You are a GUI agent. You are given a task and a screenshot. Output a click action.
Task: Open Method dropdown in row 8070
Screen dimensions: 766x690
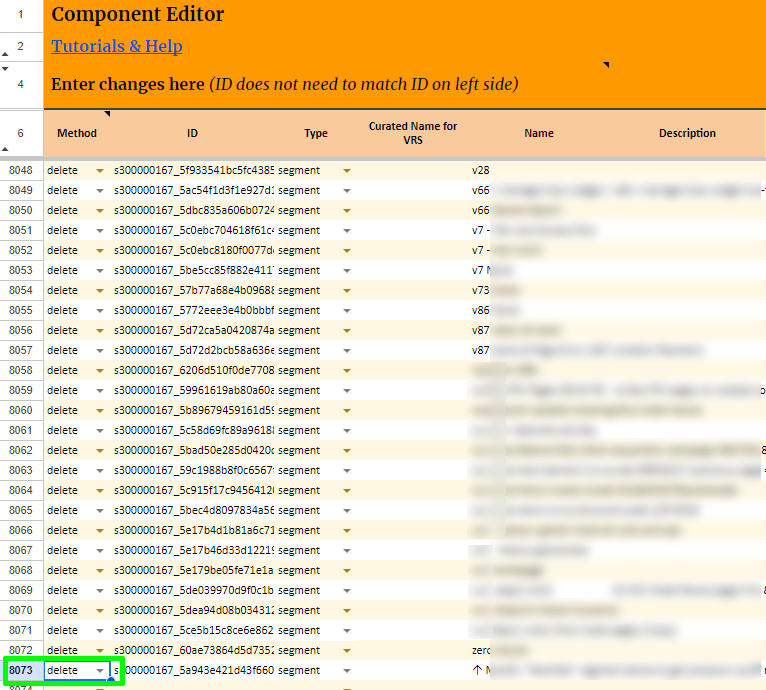pos(100,610)
